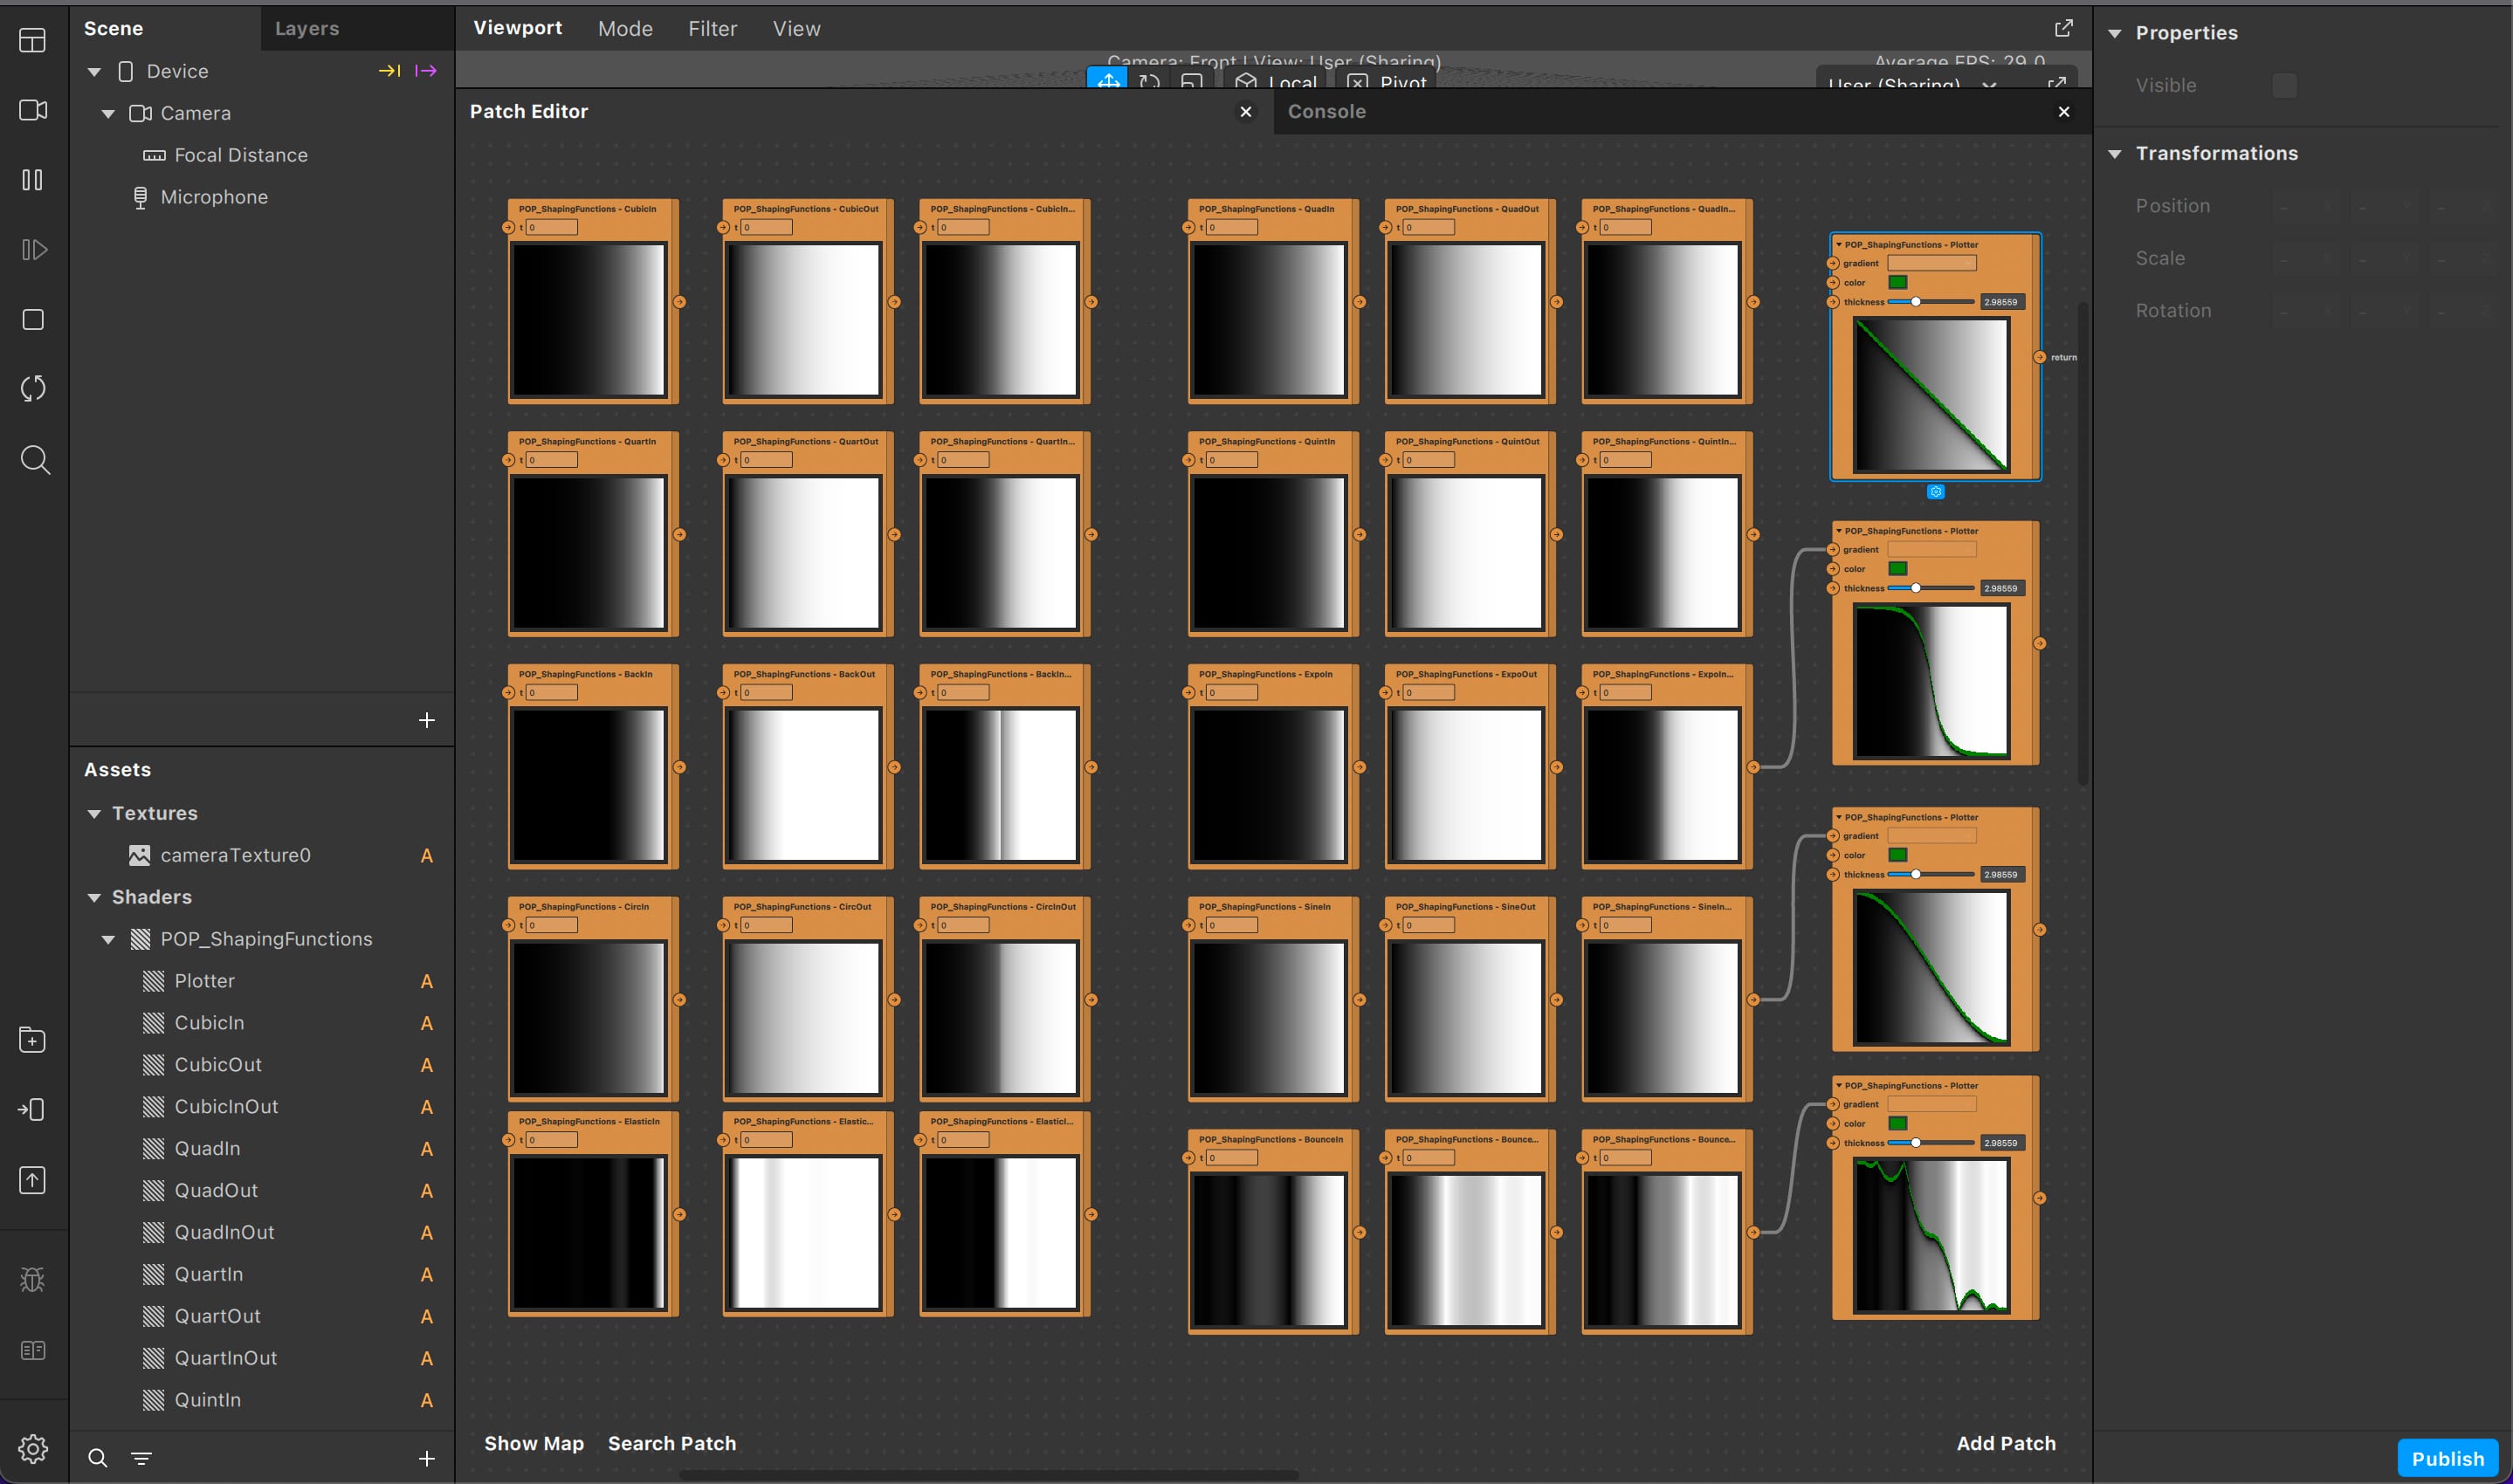Click the Publish button
This screenshot has width=2513, height=1484.
point(2446,1459)
